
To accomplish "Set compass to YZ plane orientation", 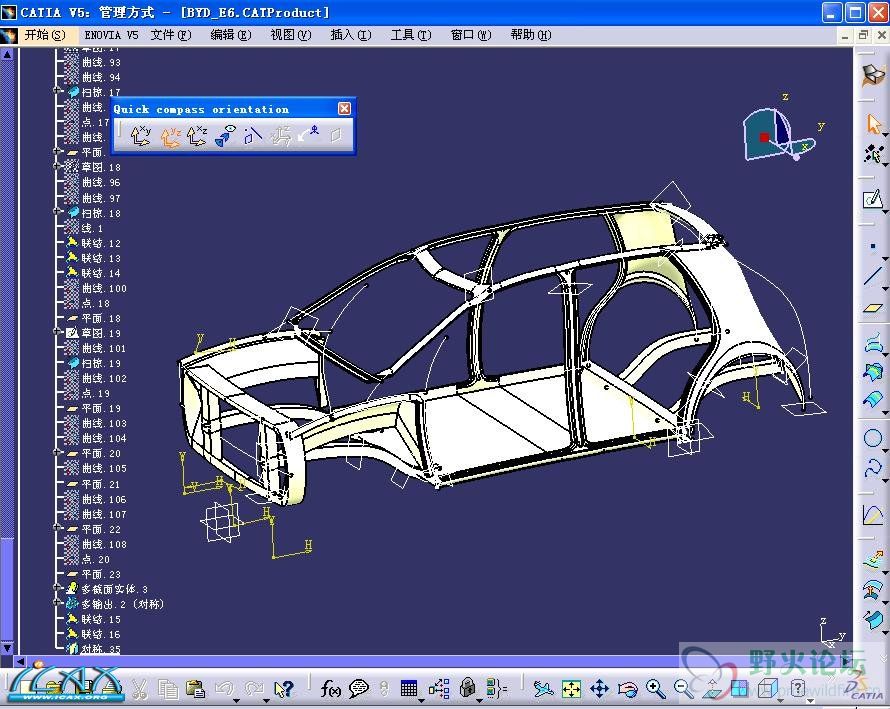I will tap(169, 136).
